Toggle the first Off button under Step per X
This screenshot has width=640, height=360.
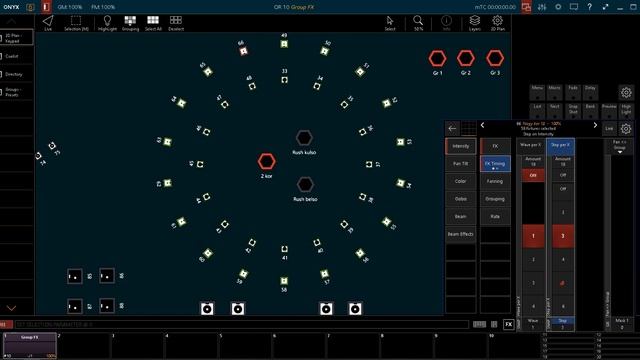click(563, 175)
